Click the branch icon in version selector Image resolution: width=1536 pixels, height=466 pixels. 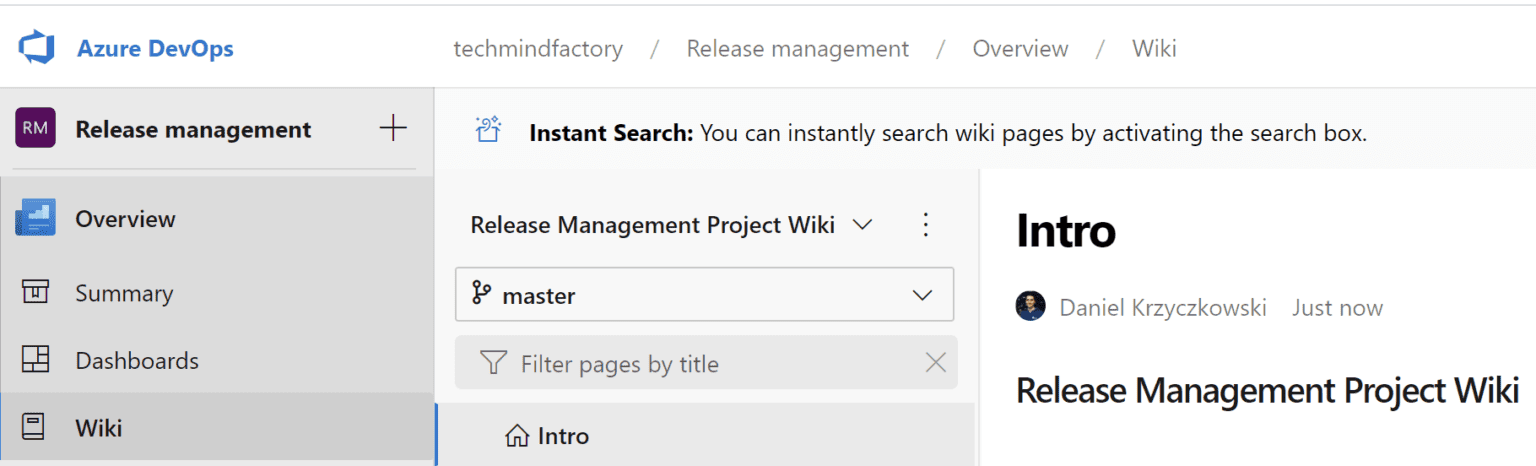482,294
